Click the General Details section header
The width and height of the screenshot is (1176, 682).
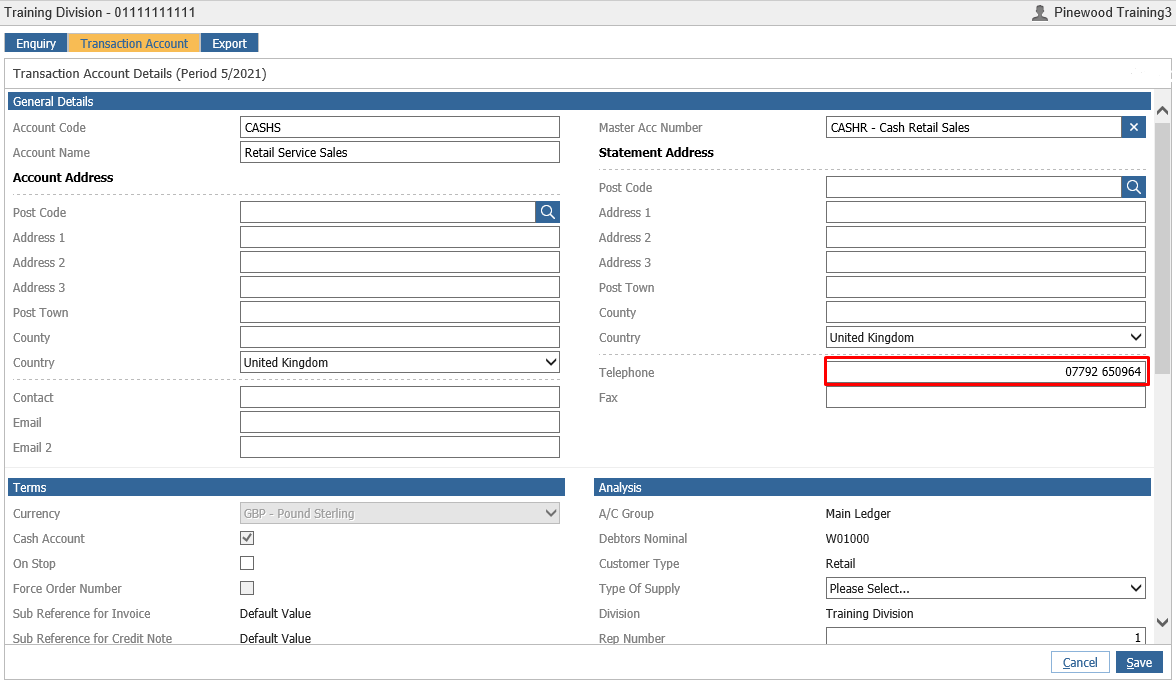(579, 101)
